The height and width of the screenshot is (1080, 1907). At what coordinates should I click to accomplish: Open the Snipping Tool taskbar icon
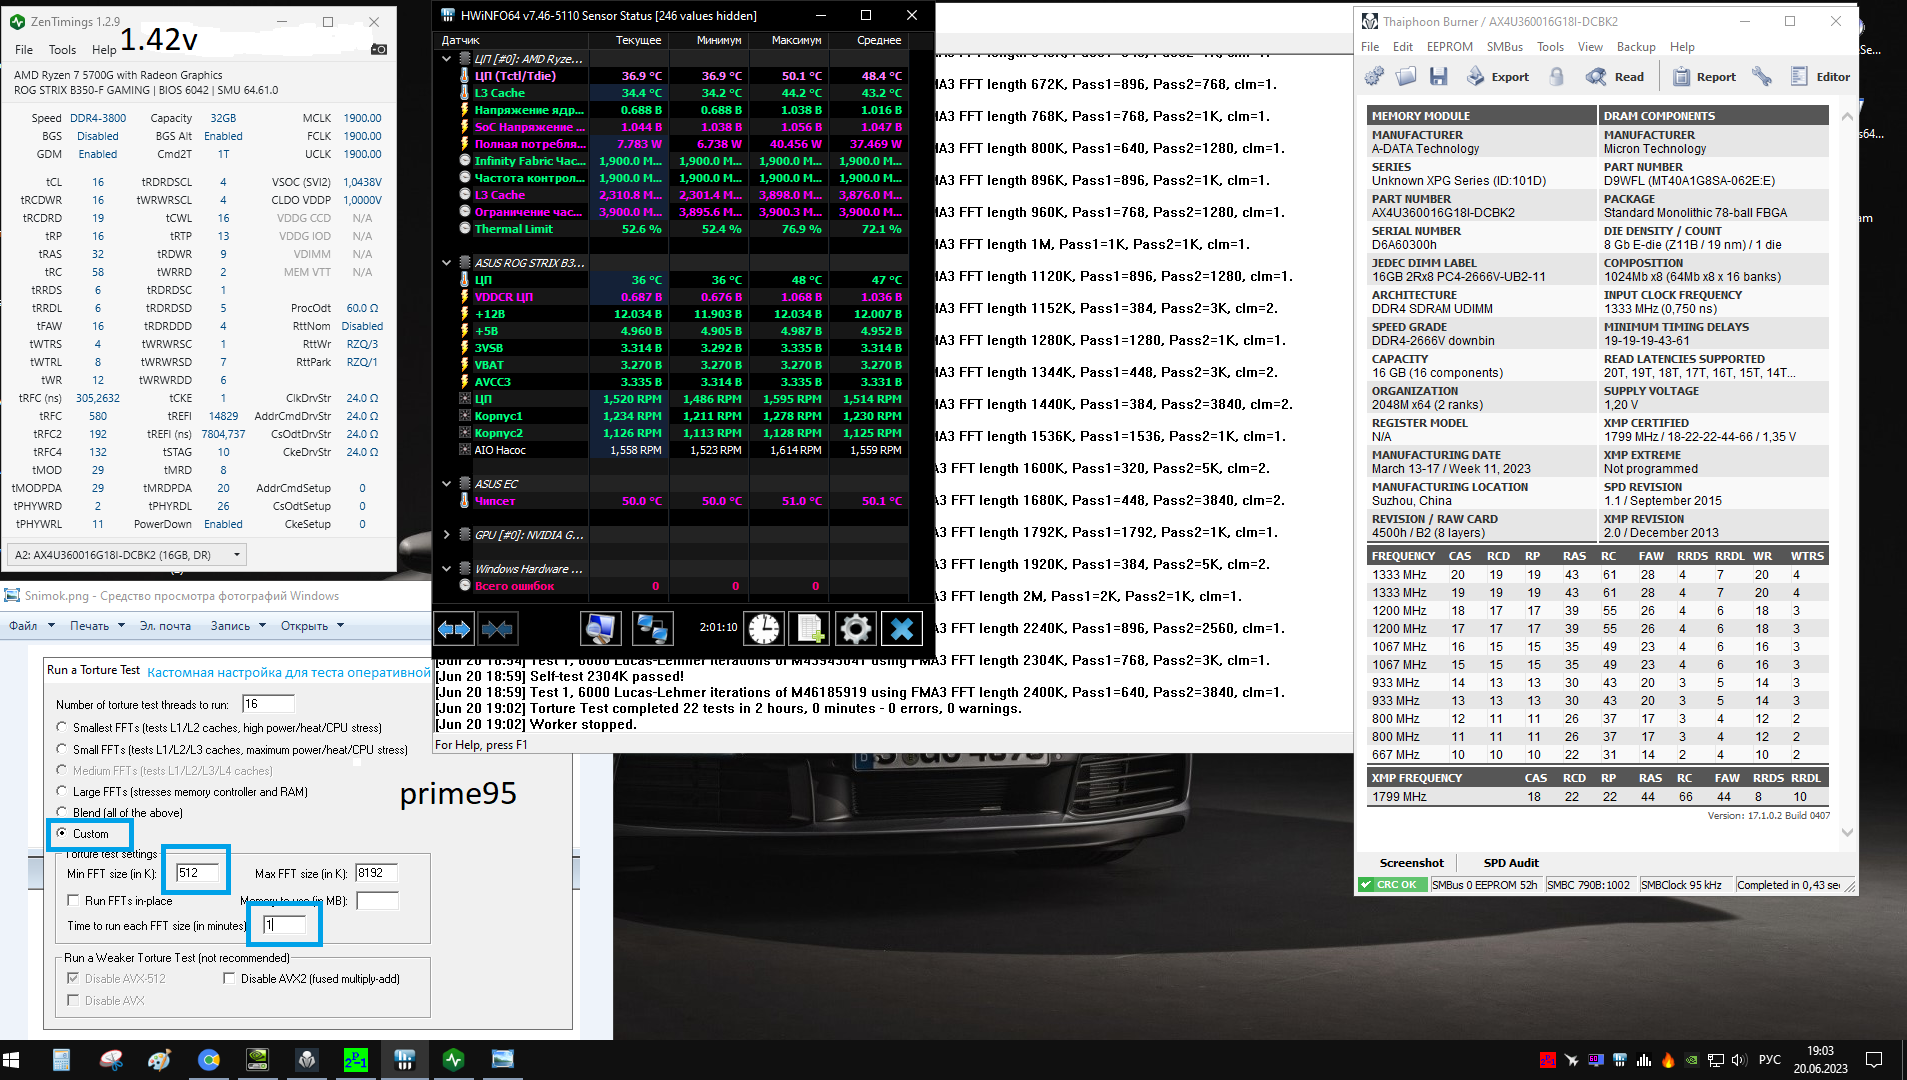[111, 1060]
